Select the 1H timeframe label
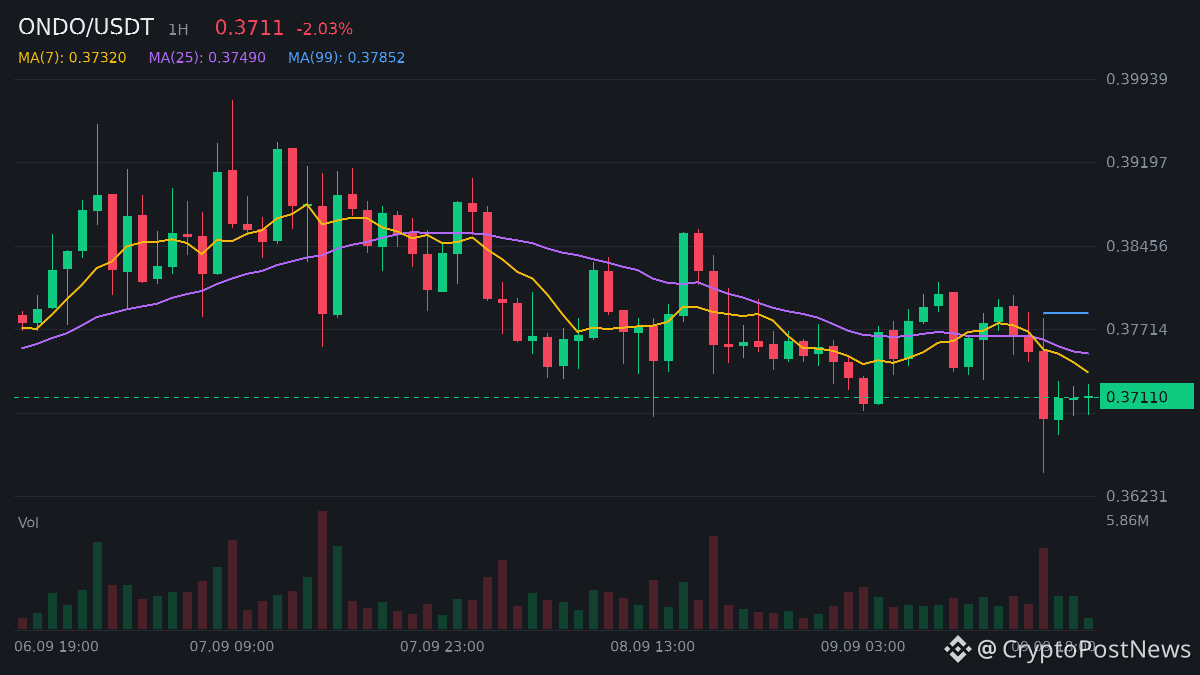The width and height of the screenshot is (1200, 675). coord(178,30)
